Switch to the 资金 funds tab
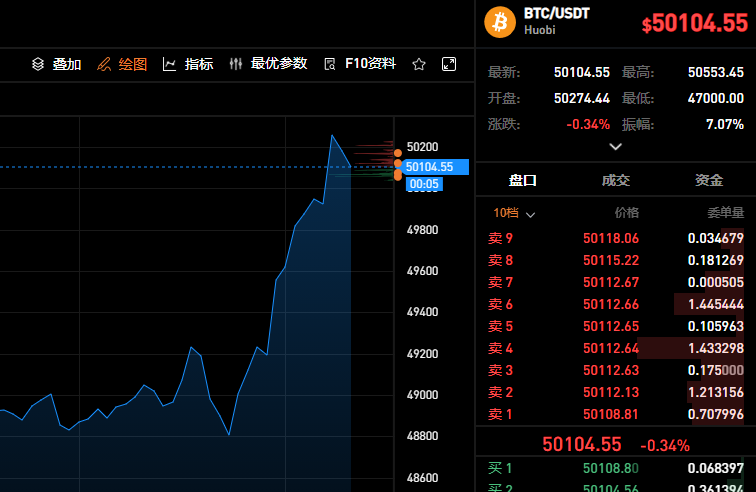The image size is (756, 492). tap(709, 180)
